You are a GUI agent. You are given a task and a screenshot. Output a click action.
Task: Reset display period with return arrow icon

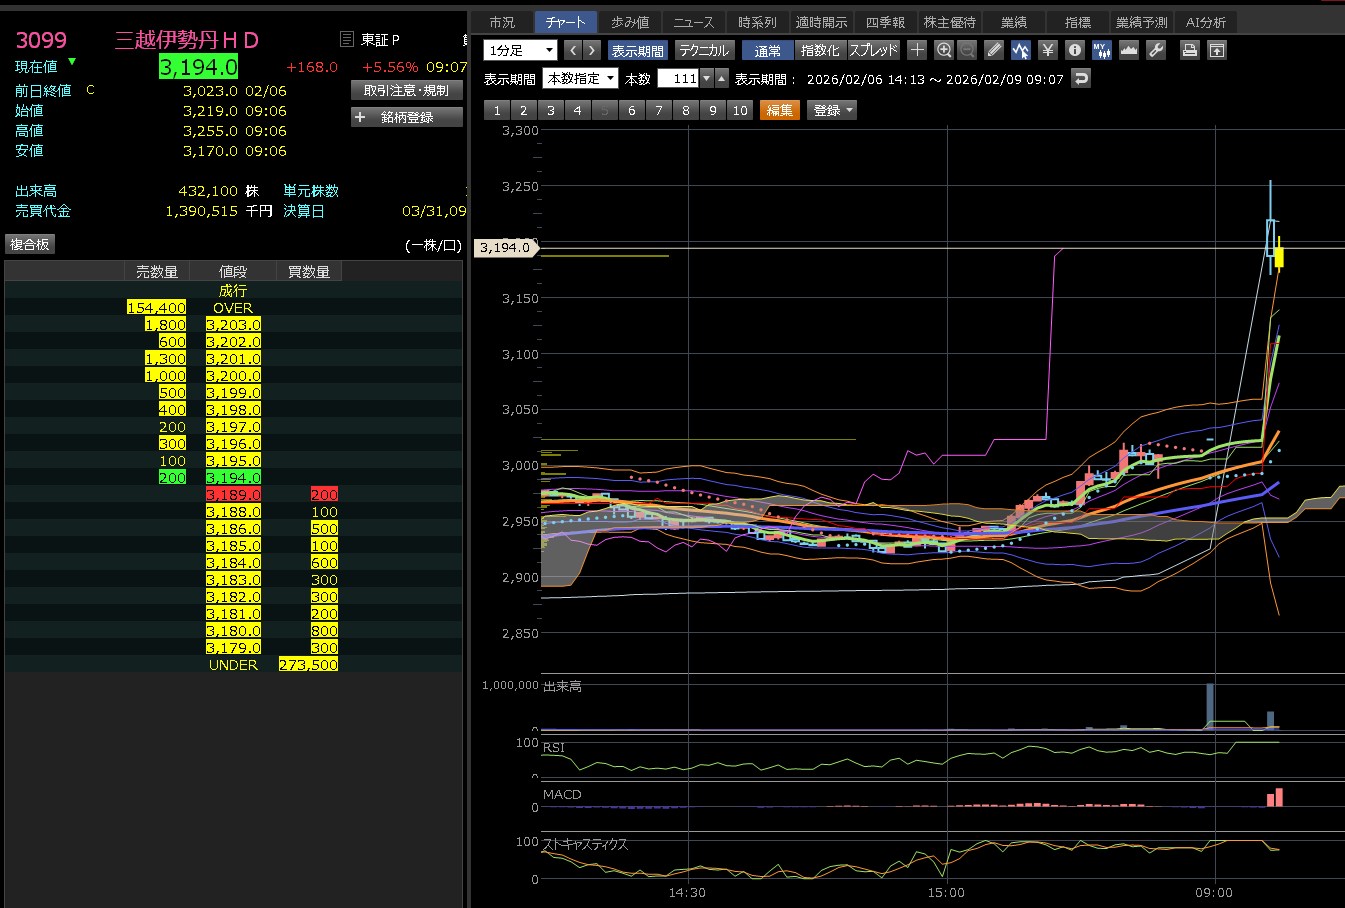tap(1081, 78)
